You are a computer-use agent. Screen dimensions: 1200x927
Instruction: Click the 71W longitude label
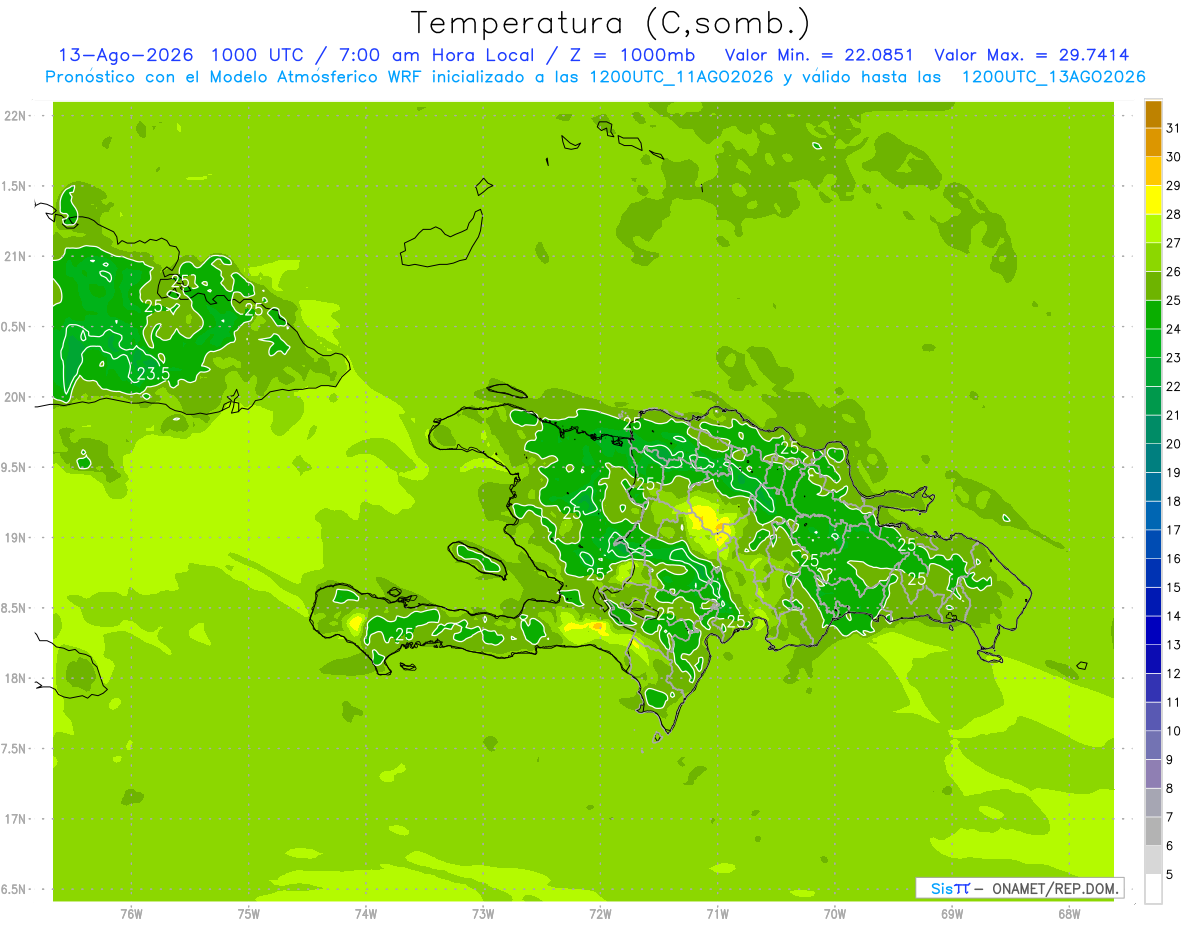(x=717, y=914)
